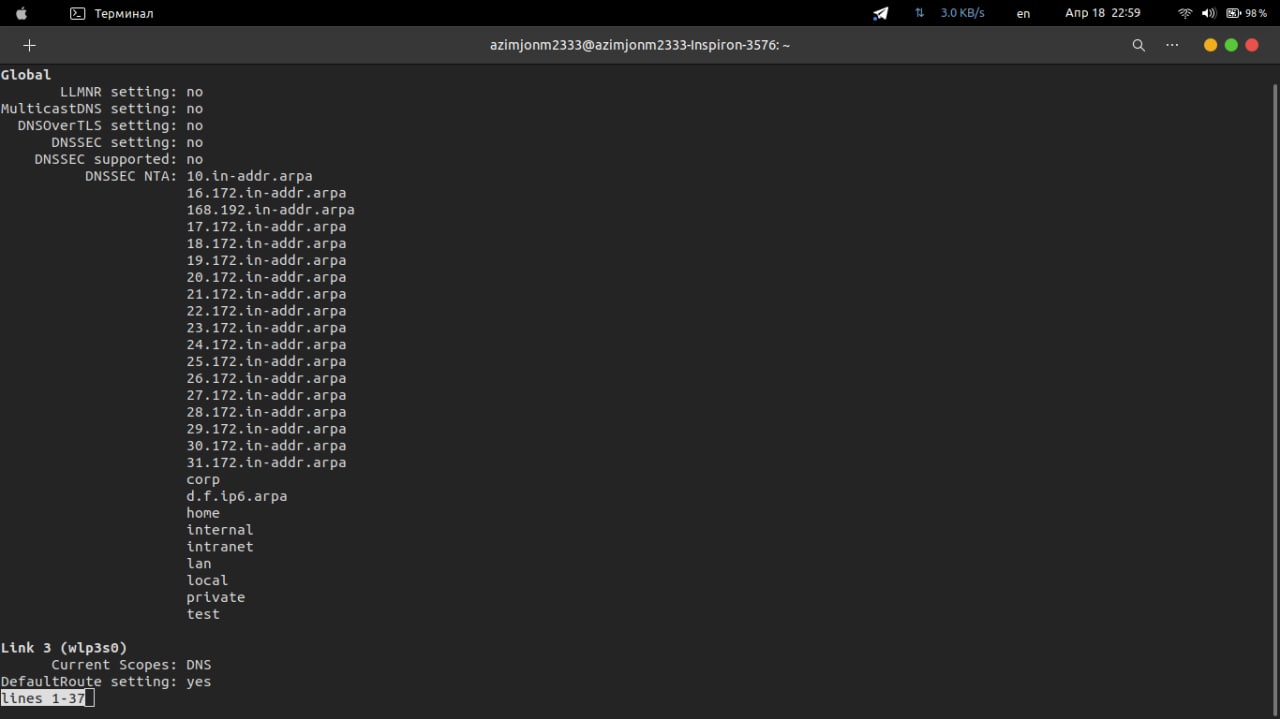Click the MulticastDNS setting line
This screenshot has height=719, width=1280.
click(102, 109)
